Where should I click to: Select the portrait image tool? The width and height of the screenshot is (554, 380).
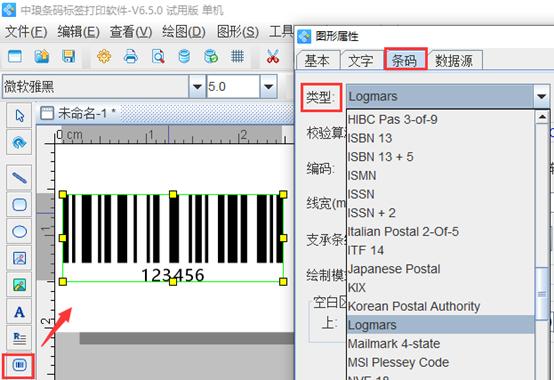click(19, 259)
